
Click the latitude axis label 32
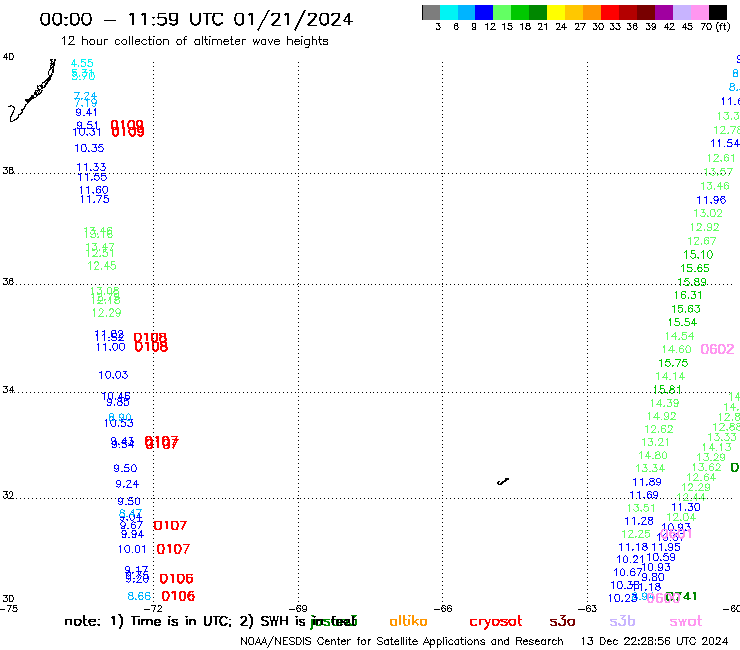tap(8, 495)
